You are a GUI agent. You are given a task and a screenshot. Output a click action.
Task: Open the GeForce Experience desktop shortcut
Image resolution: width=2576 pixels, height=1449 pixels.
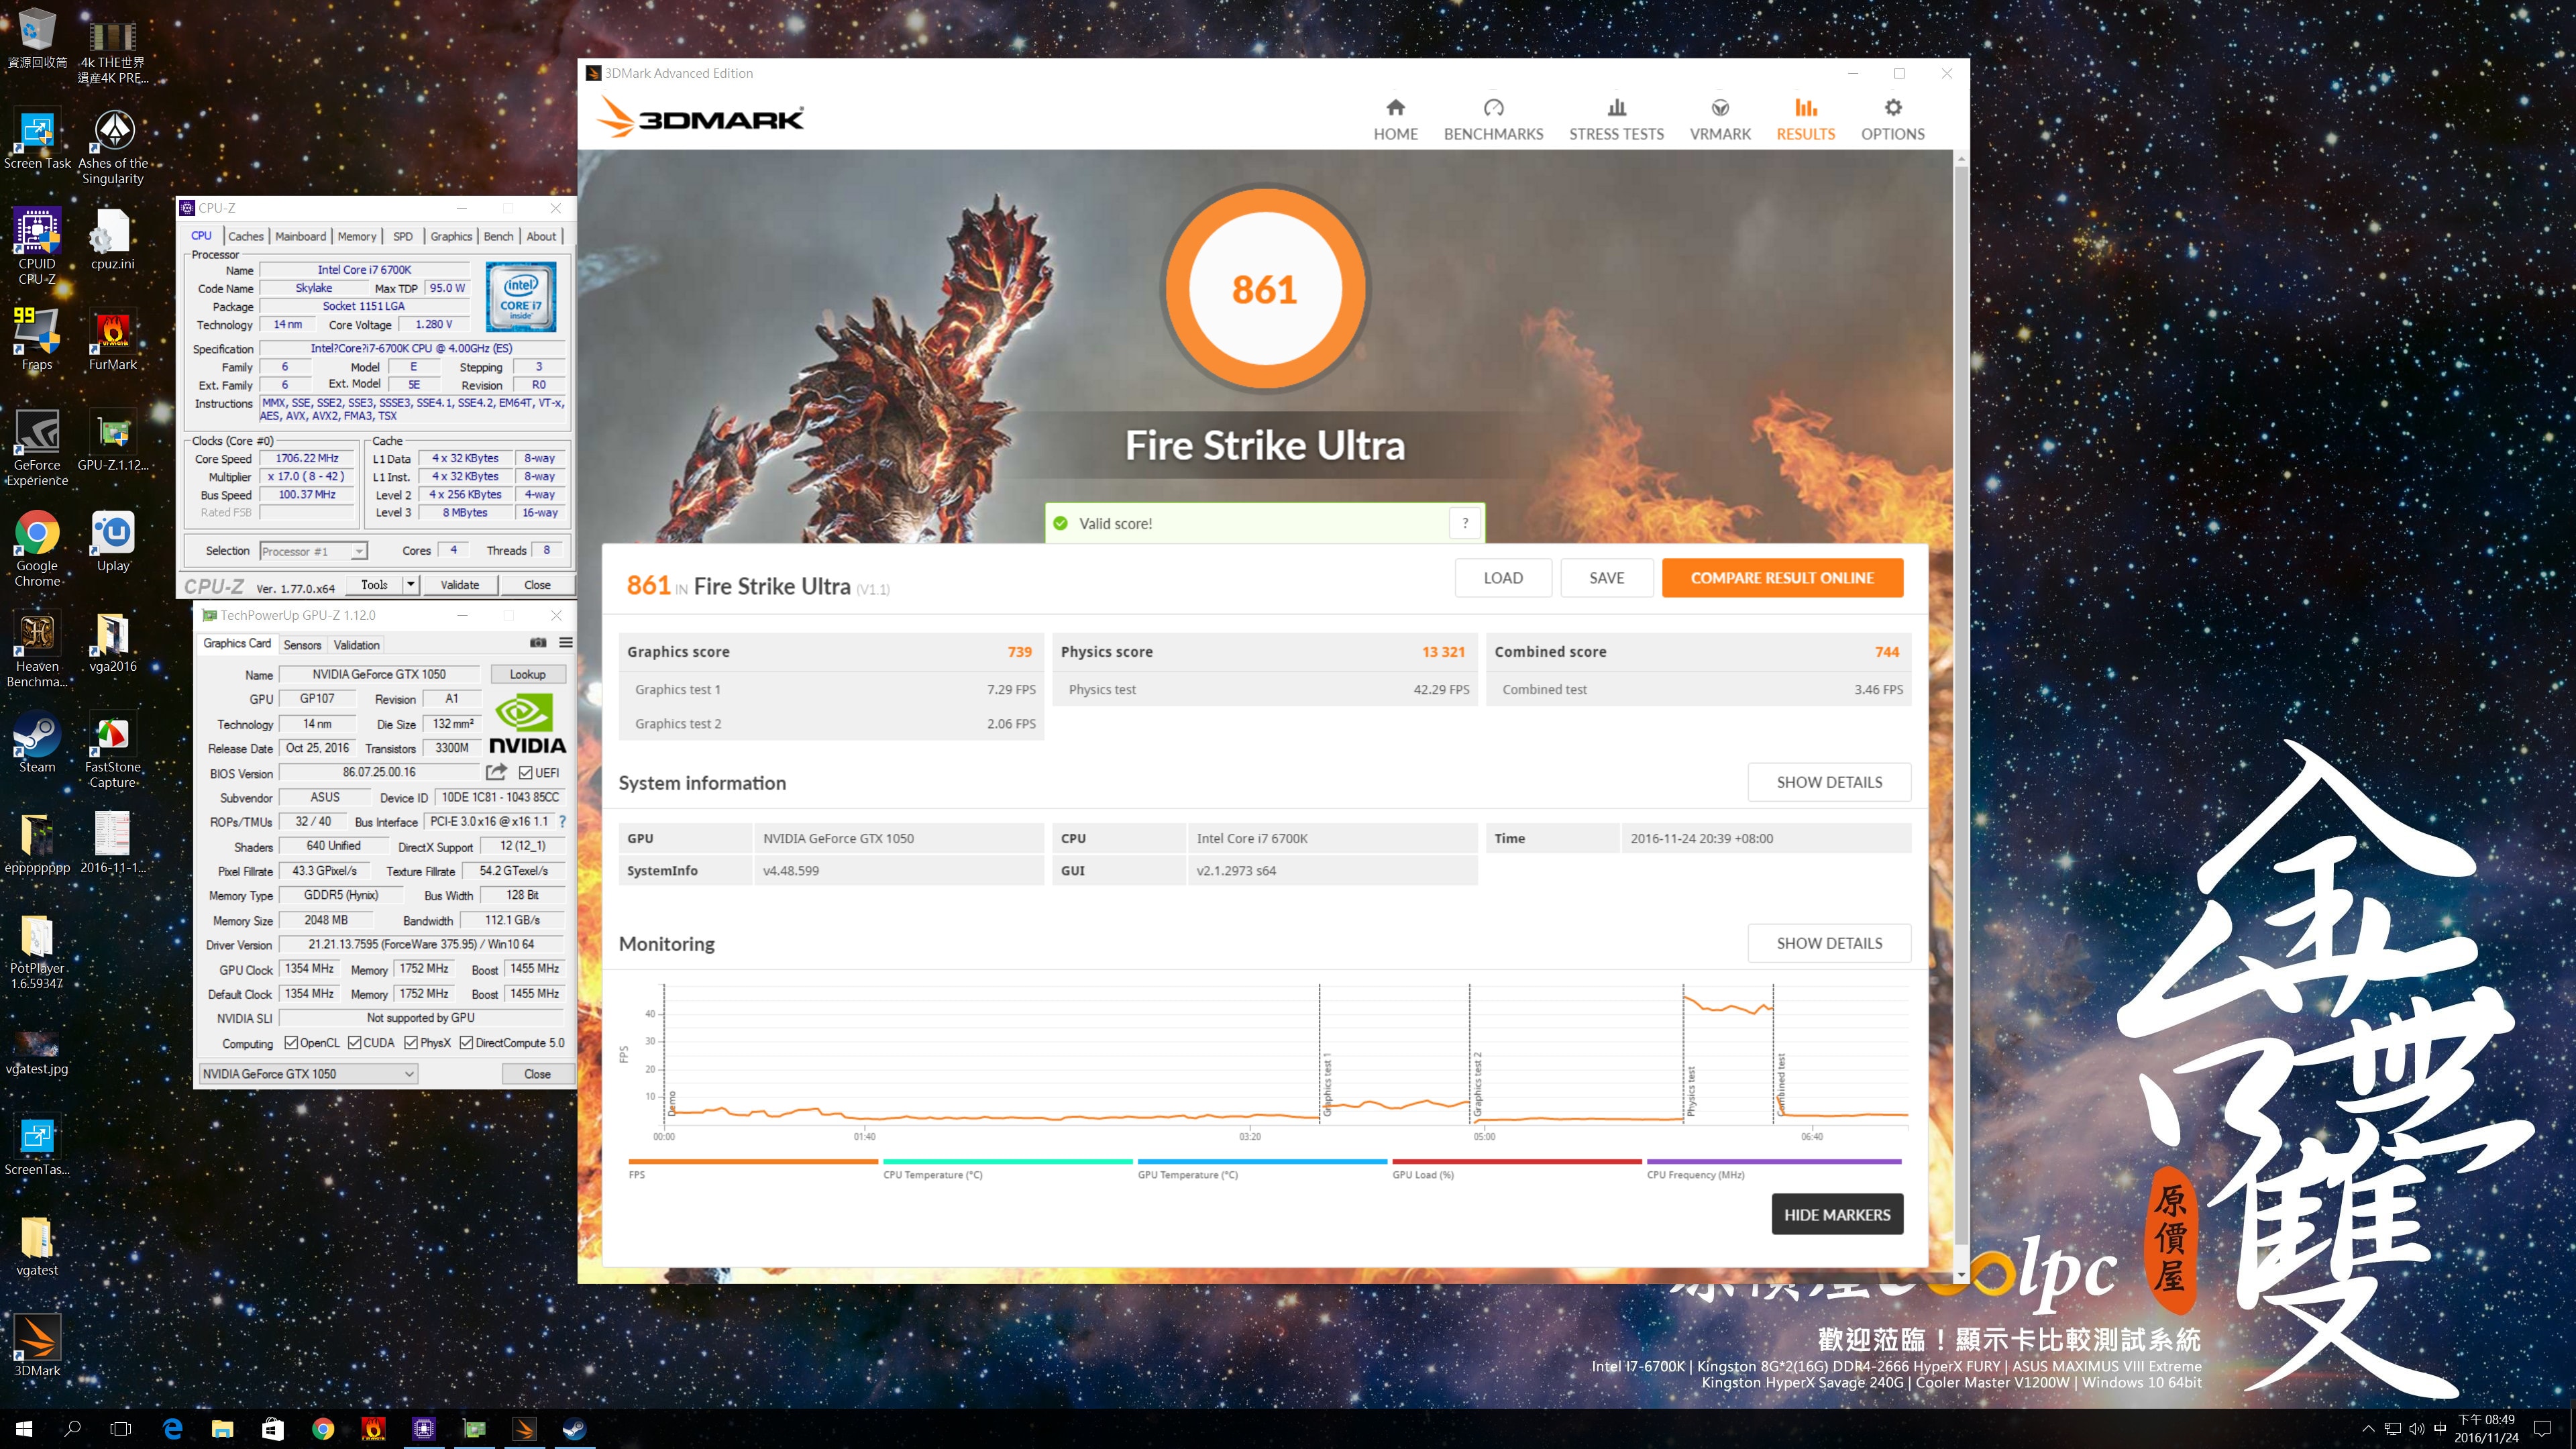point(37,448)
